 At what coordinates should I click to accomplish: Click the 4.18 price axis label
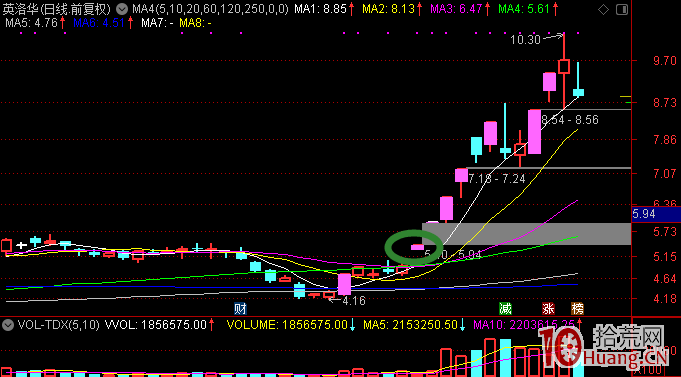(x=665, y=299)
